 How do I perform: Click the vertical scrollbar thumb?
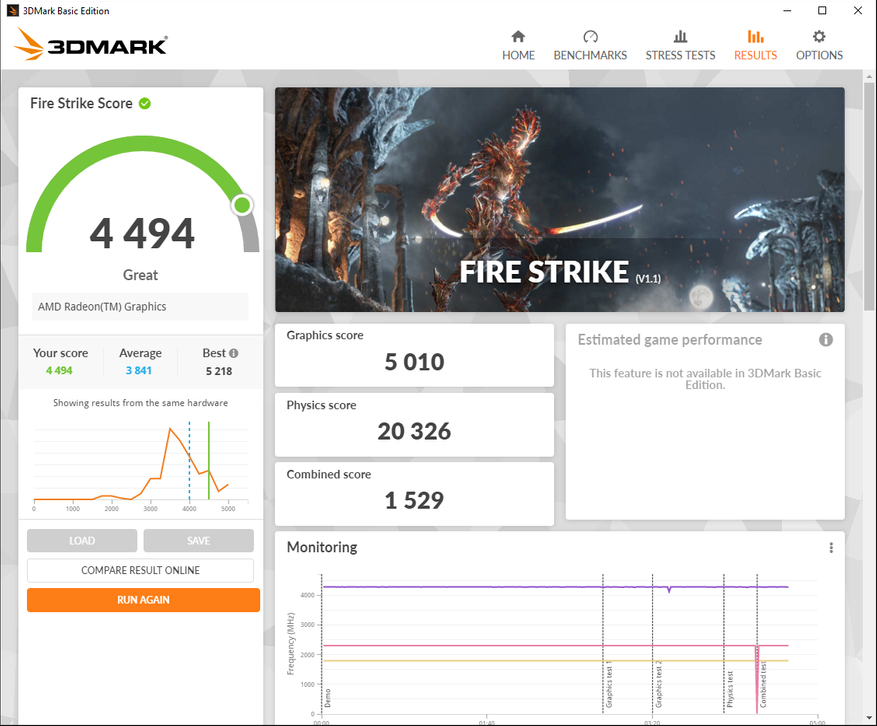(869, 196)
